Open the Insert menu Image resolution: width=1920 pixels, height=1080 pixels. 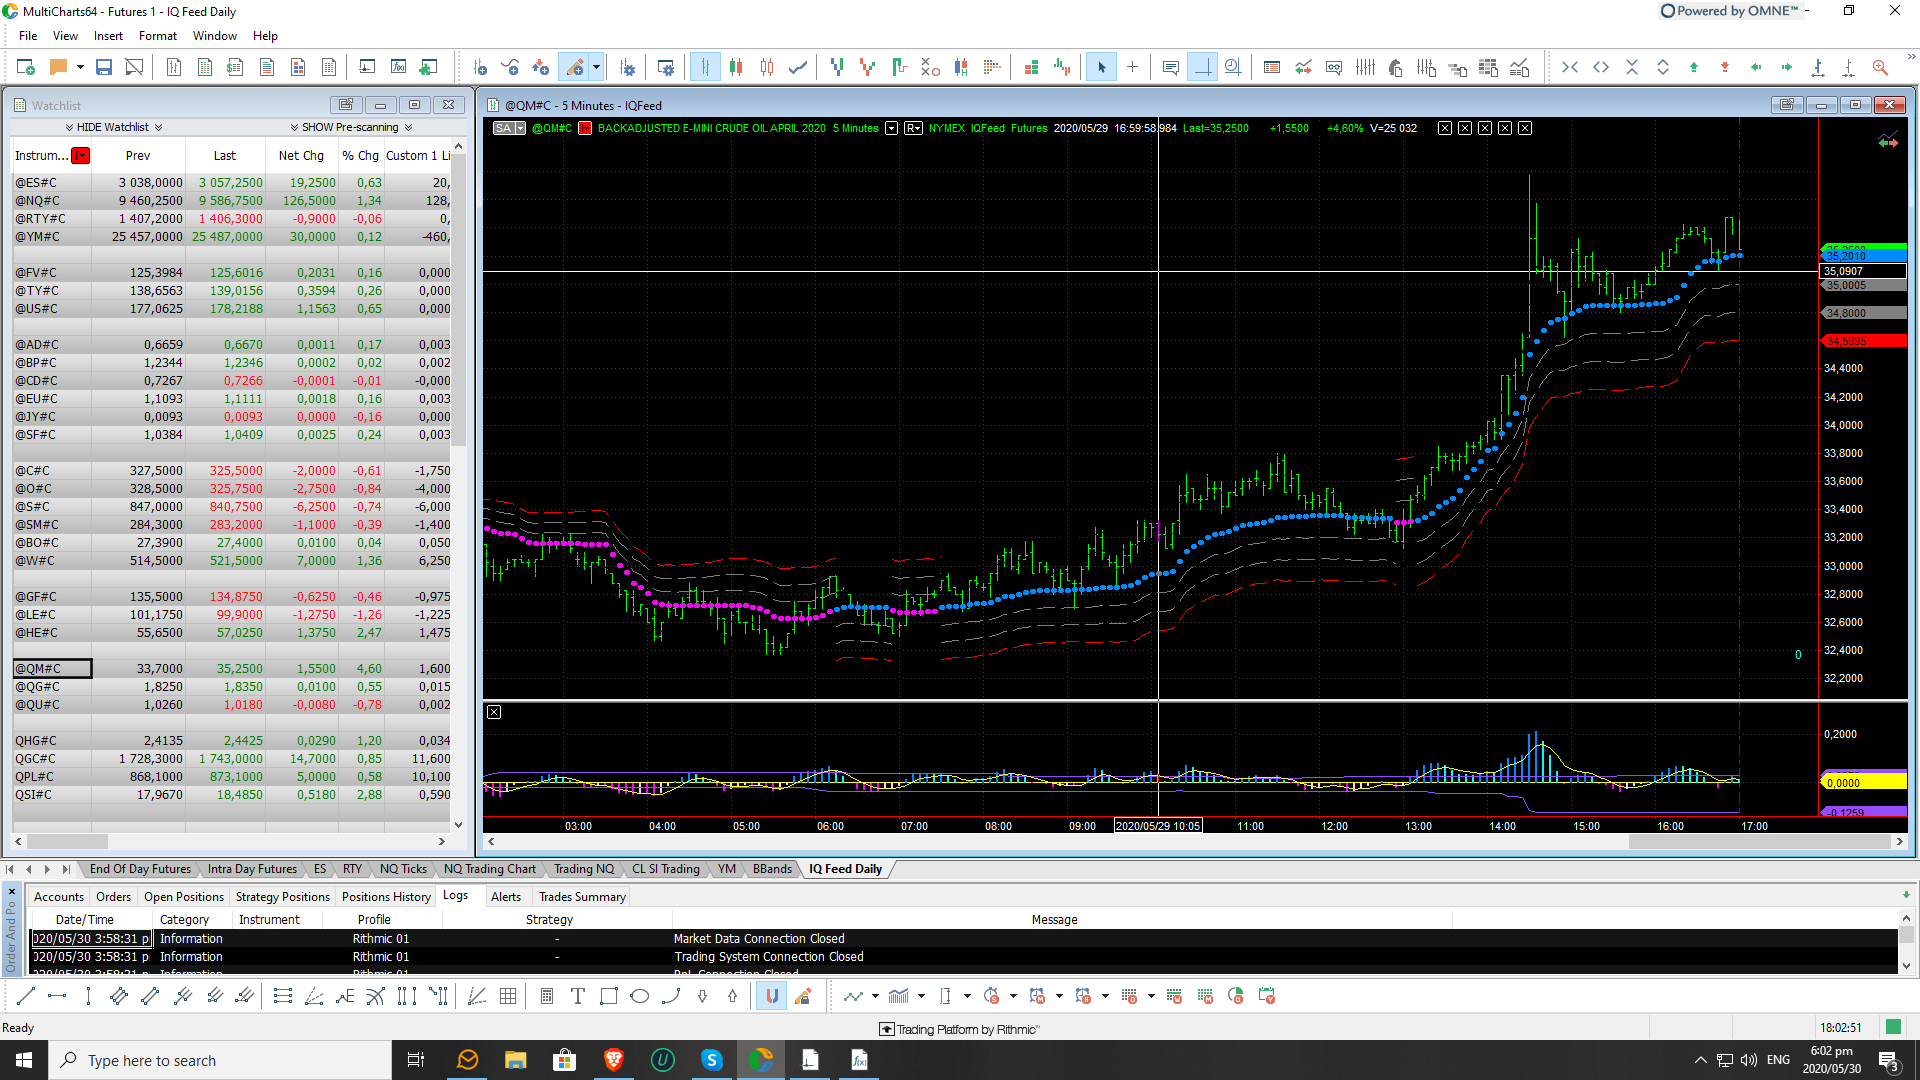[108, 36]
